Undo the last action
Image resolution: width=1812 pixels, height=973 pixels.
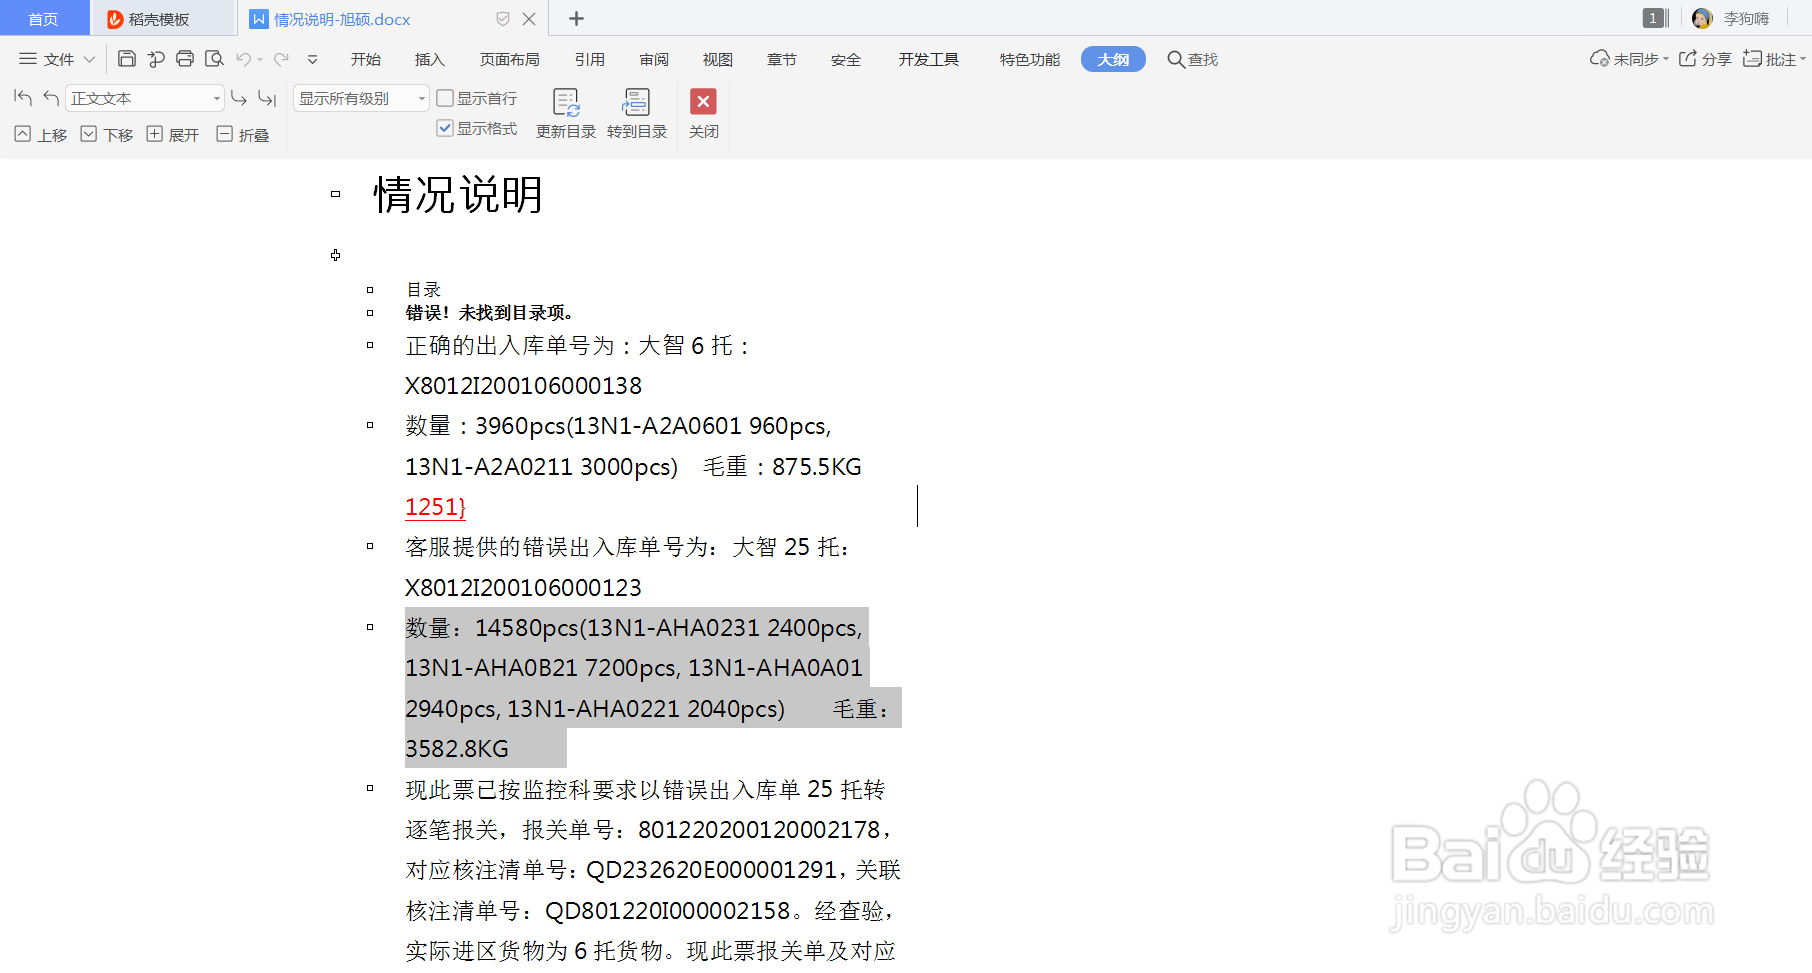(243, 58)
